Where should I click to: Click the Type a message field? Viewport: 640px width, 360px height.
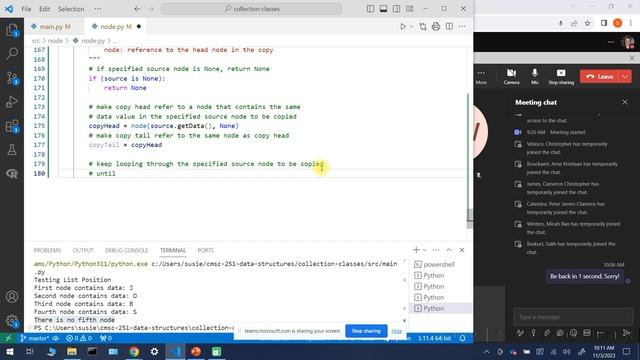tap(573, 317)
